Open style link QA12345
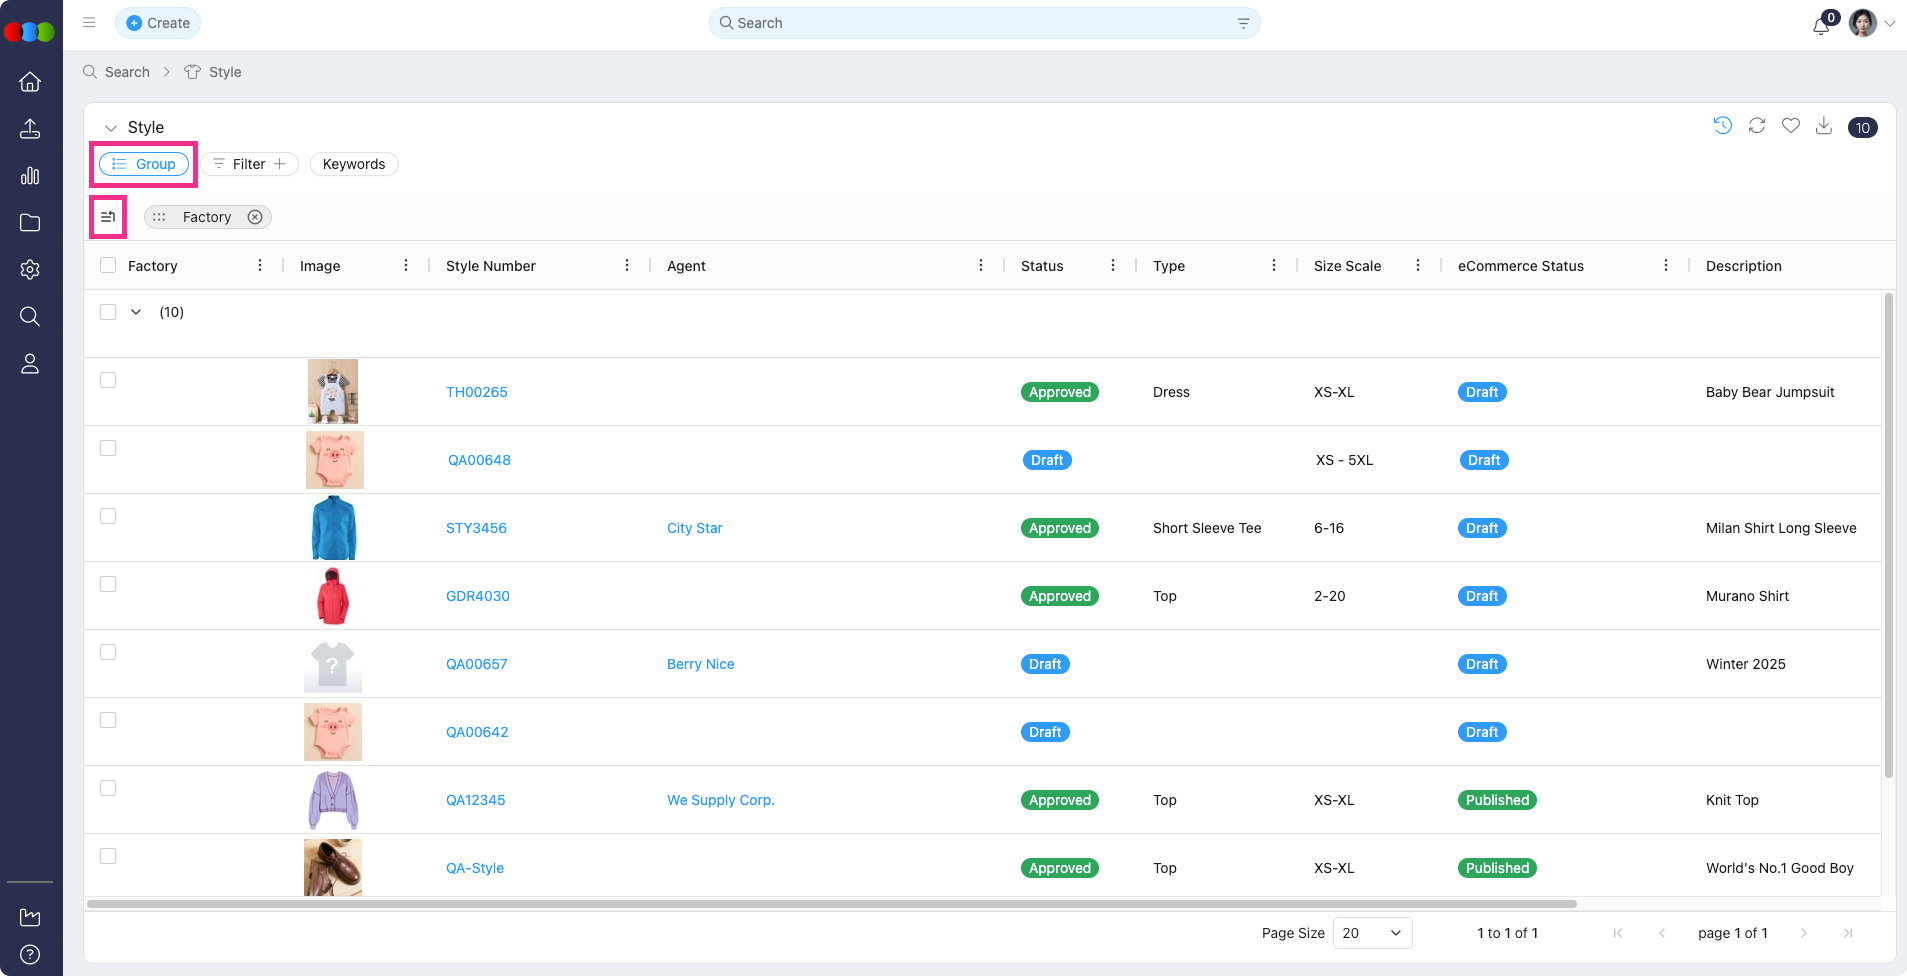The image size is (1907, 976). [x=475, y=800]
